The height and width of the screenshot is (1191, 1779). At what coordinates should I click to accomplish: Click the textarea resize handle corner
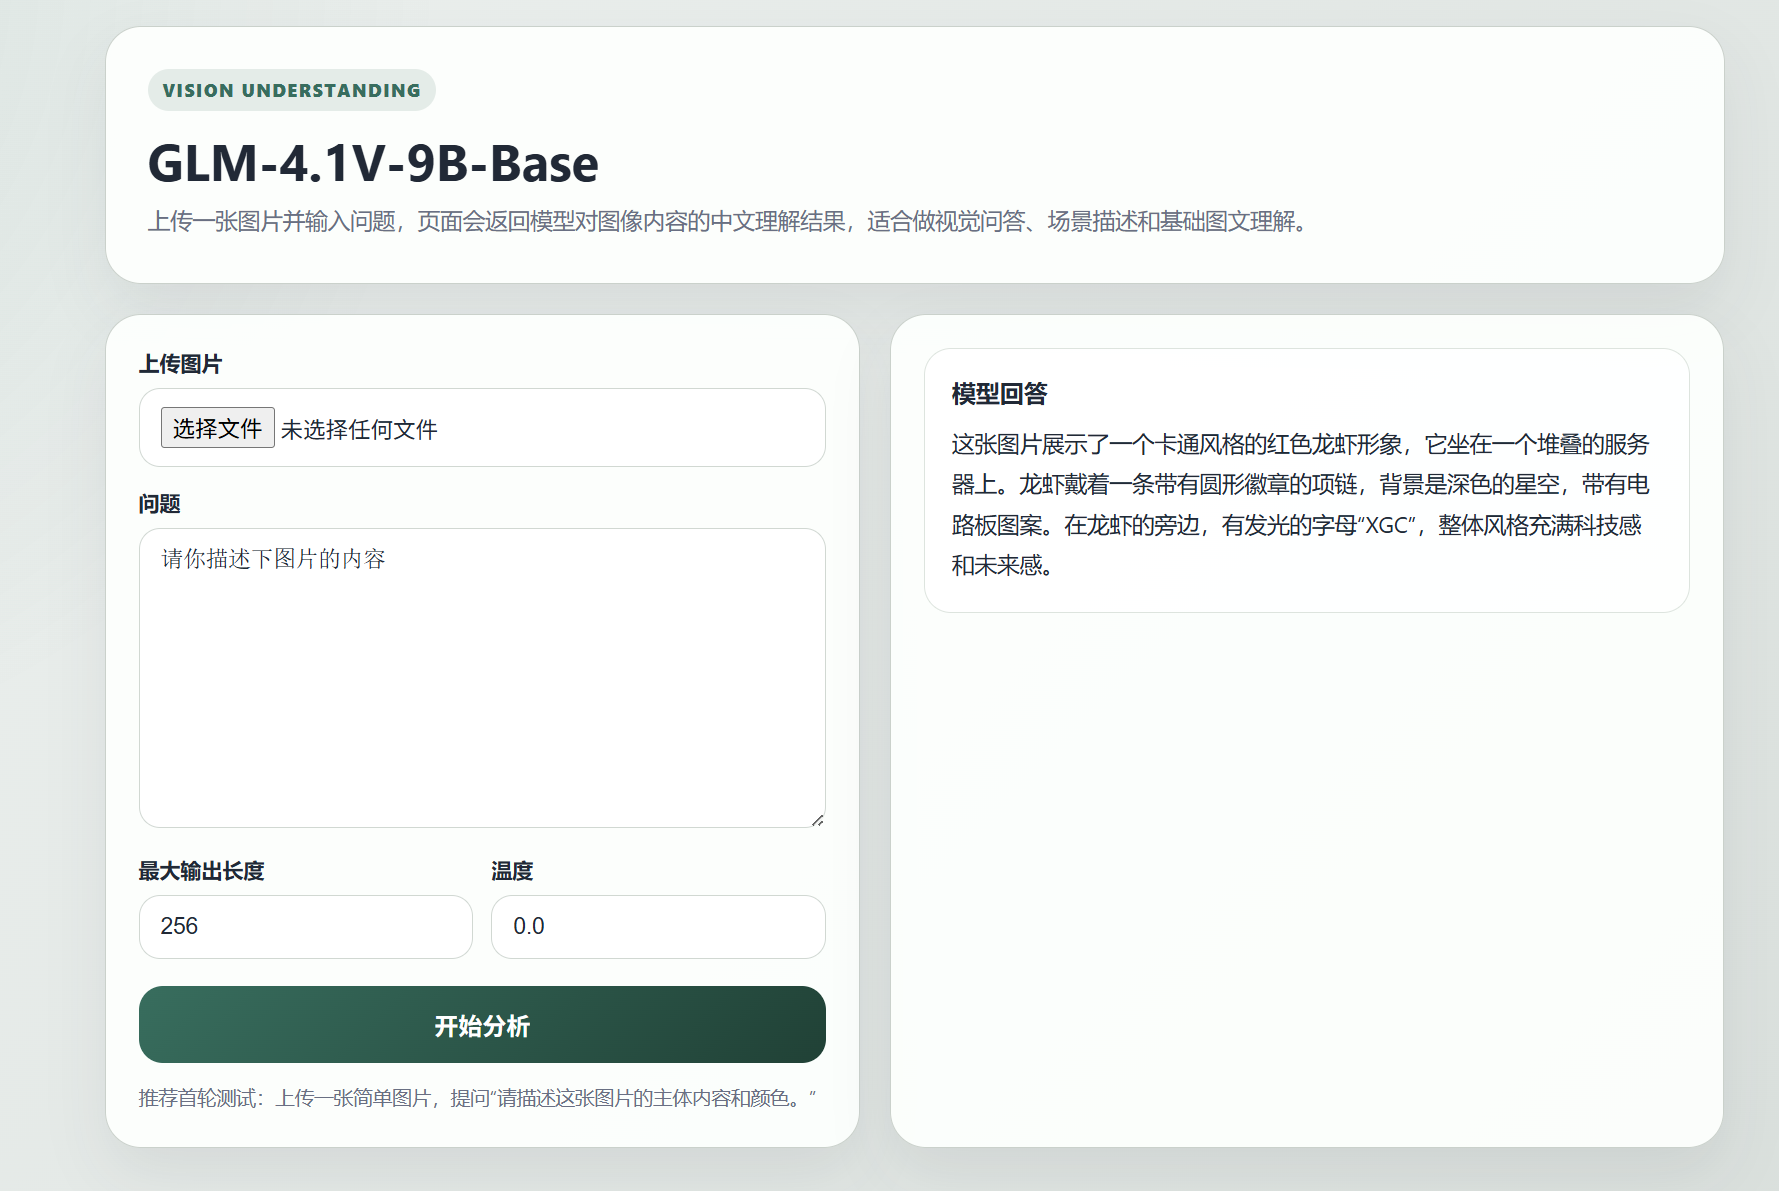(817, 819)
